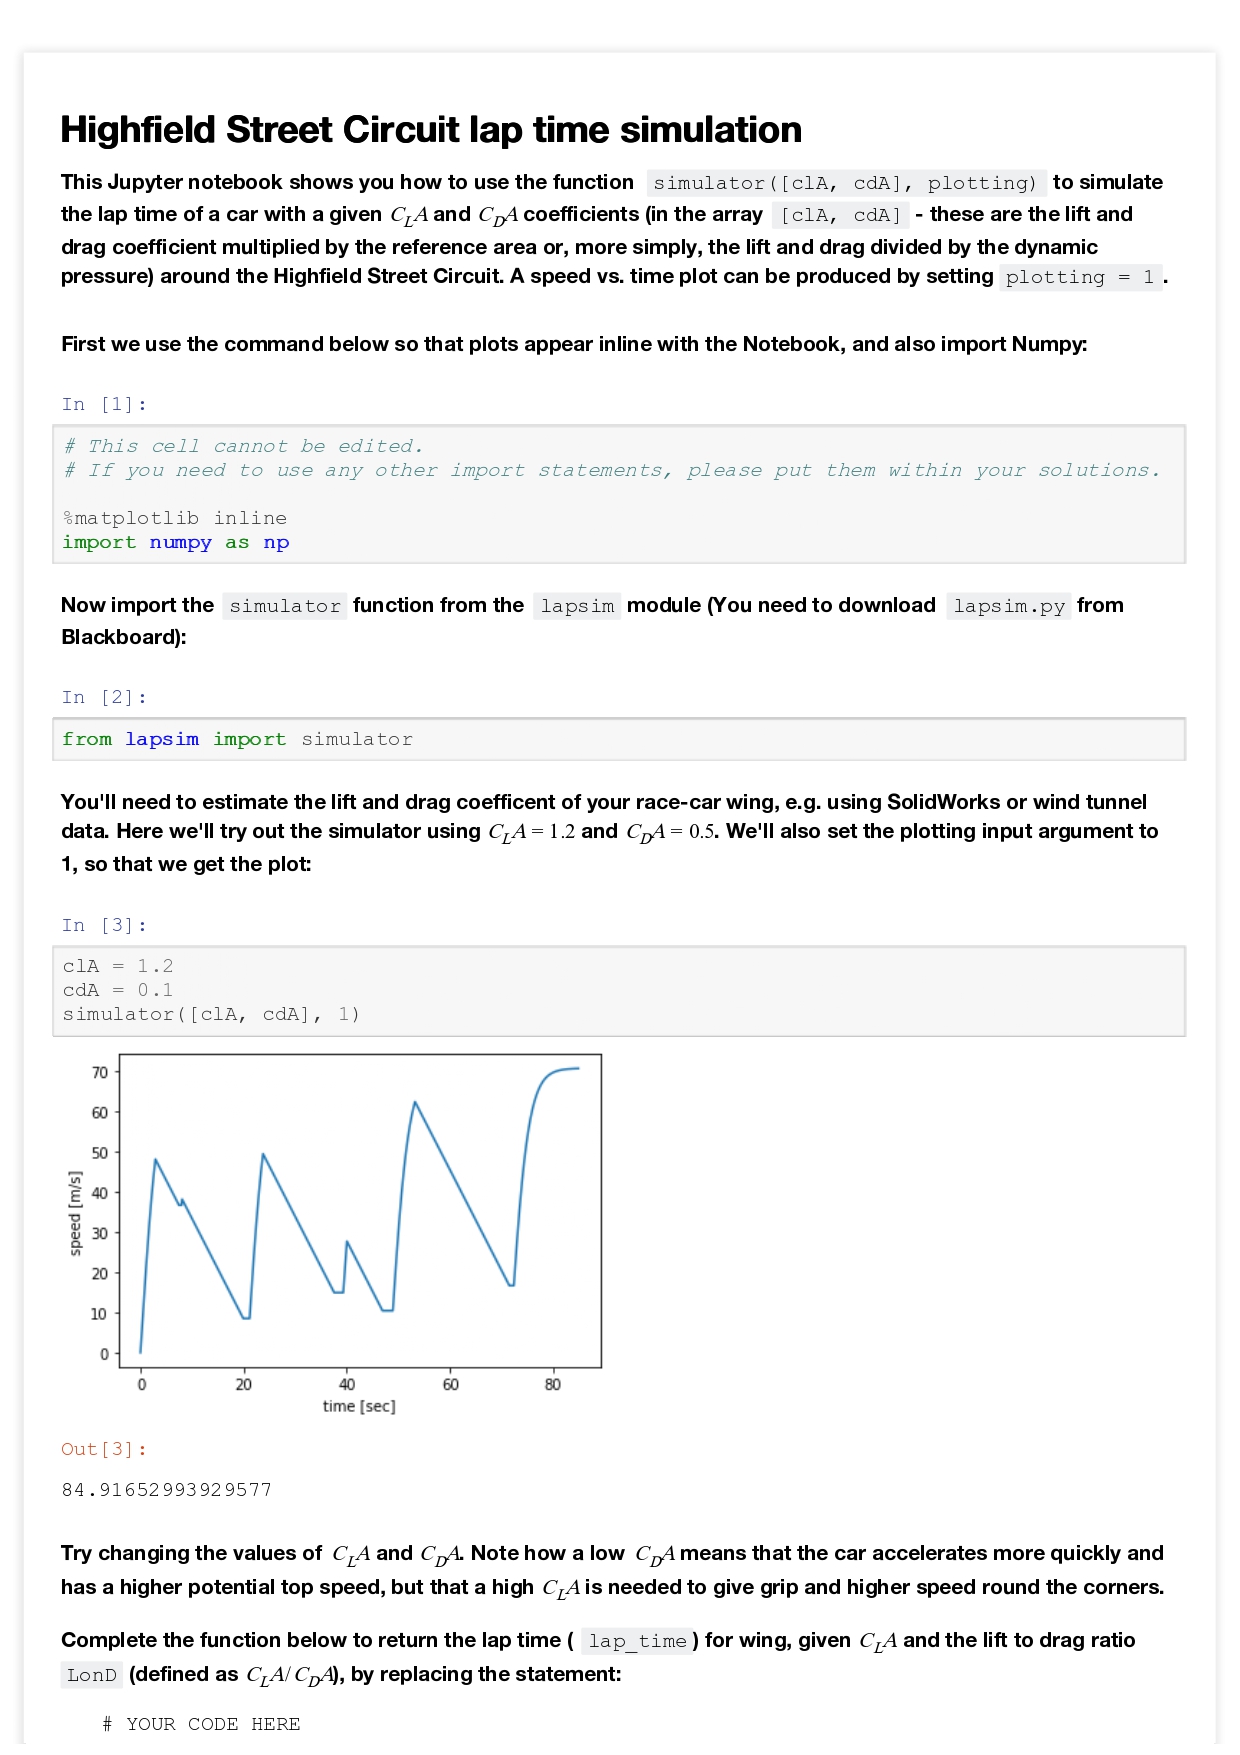Click the '# YOUR CODE HERE' placeholder text

(201, 1724)
